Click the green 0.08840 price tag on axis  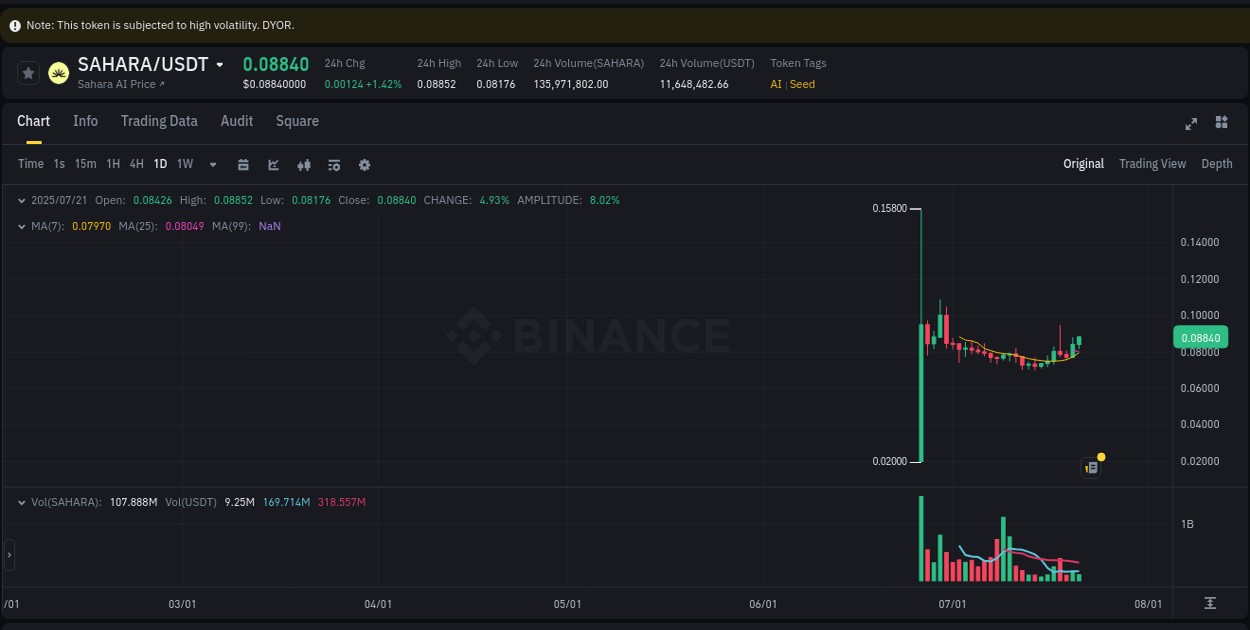(1199, 337)
